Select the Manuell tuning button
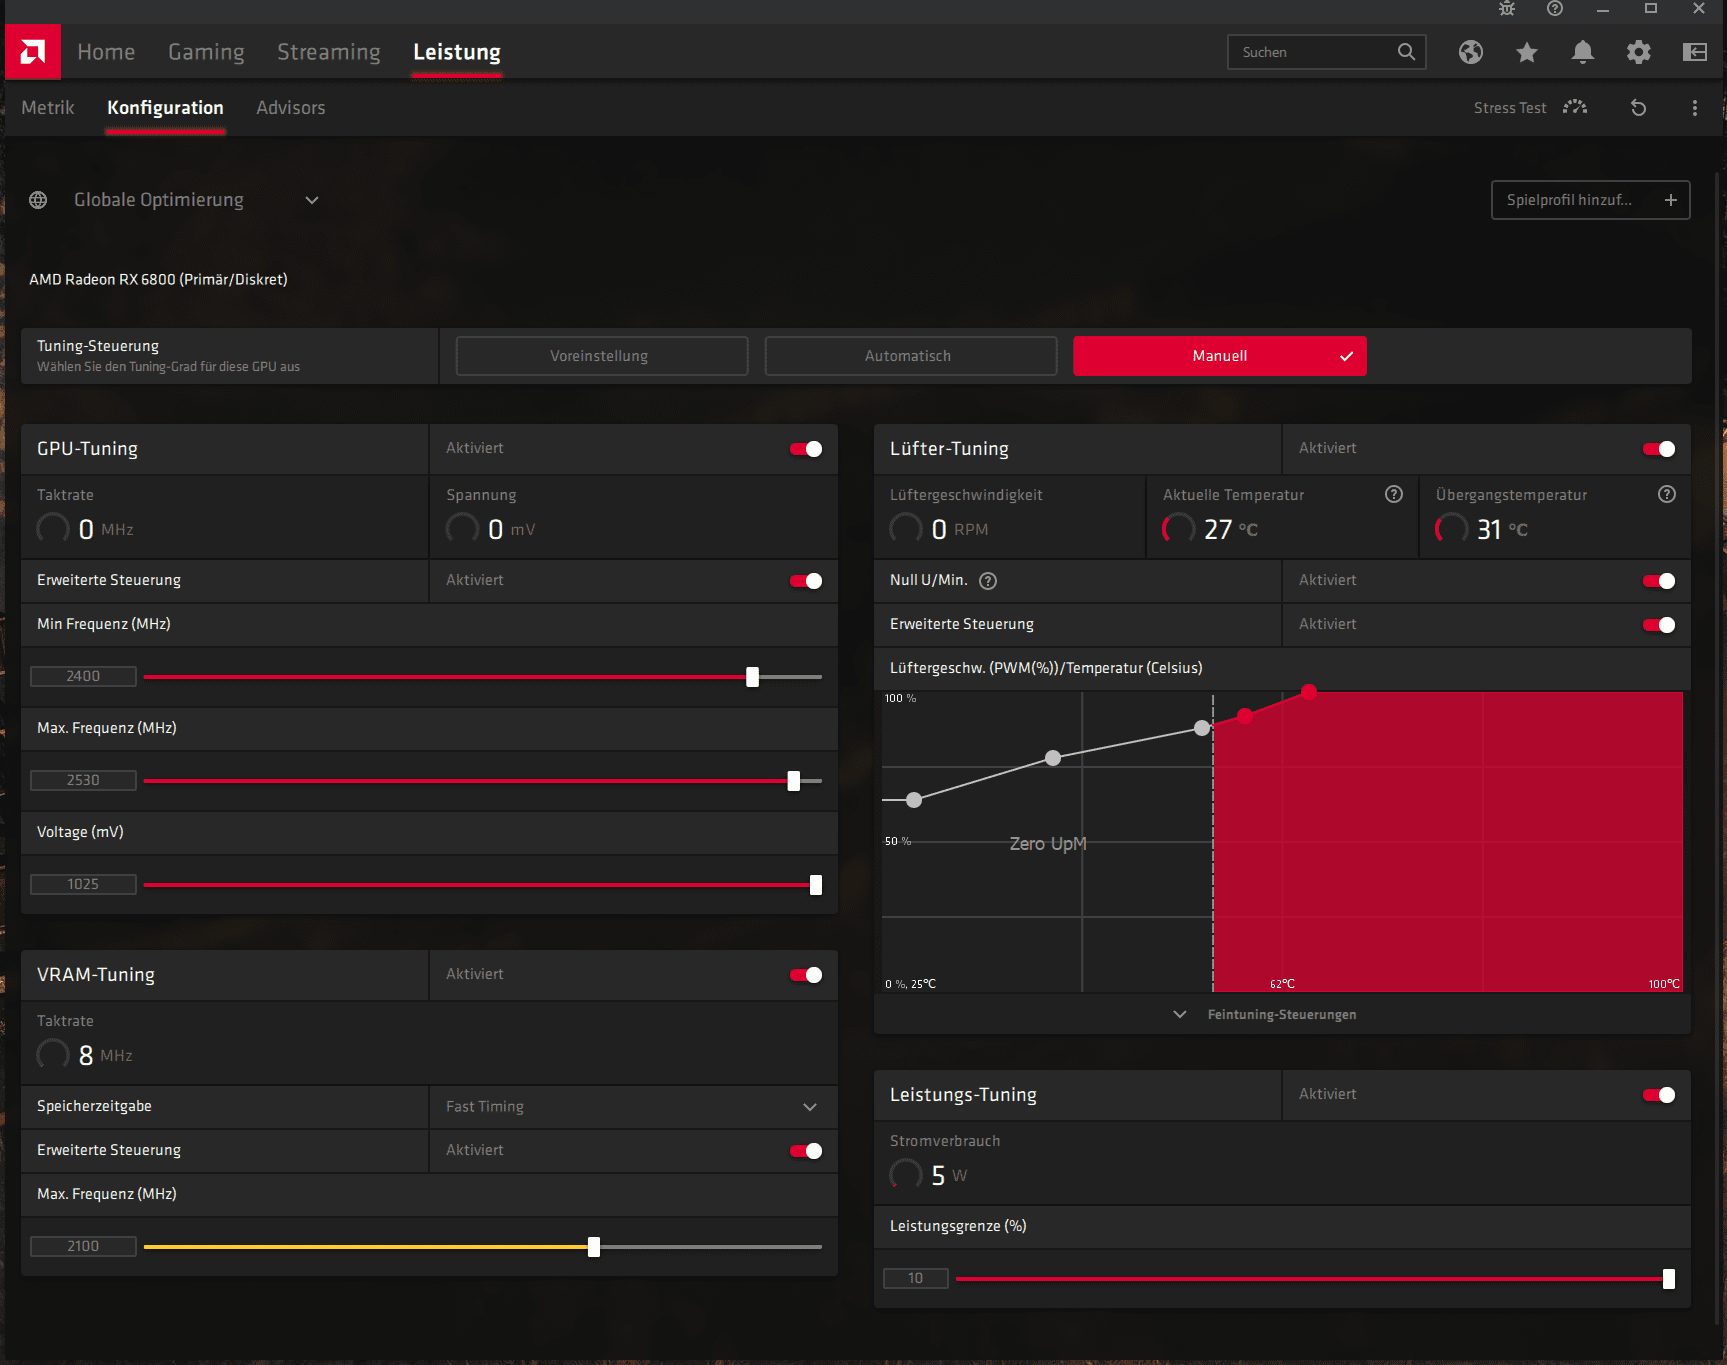This screenshot has height=1365, width=1727. pos(1220,356)
